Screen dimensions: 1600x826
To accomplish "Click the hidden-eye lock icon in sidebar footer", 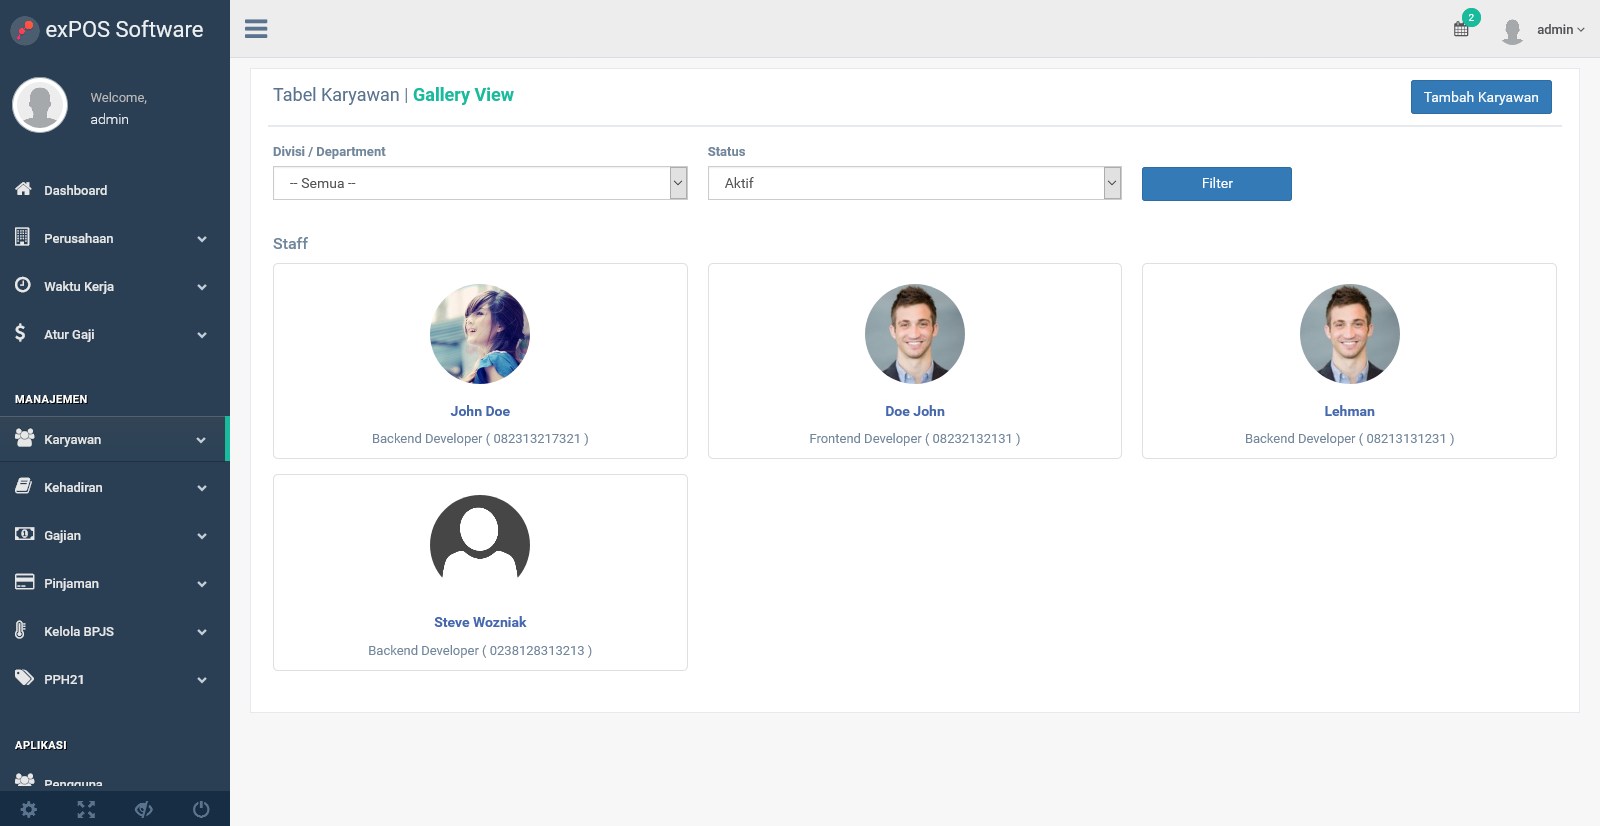I will click(144, 809).
